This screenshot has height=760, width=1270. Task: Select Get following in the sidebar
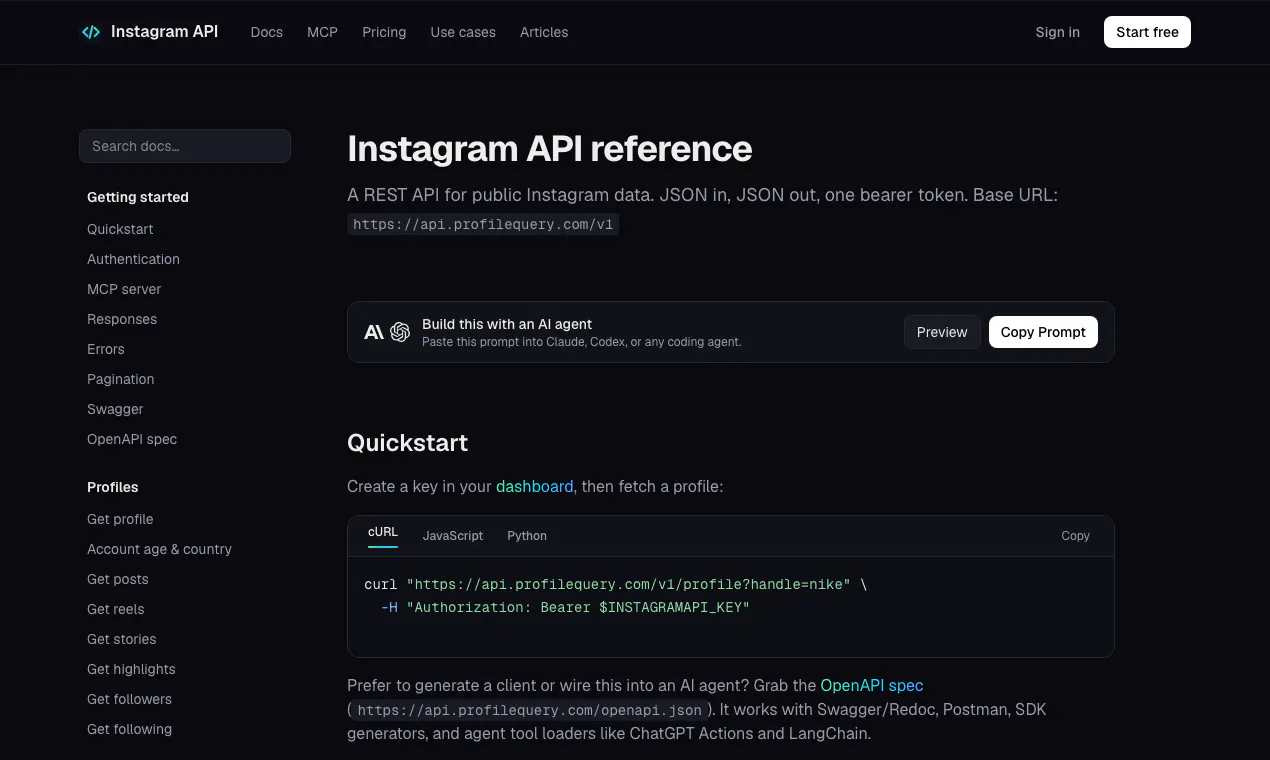129,729
